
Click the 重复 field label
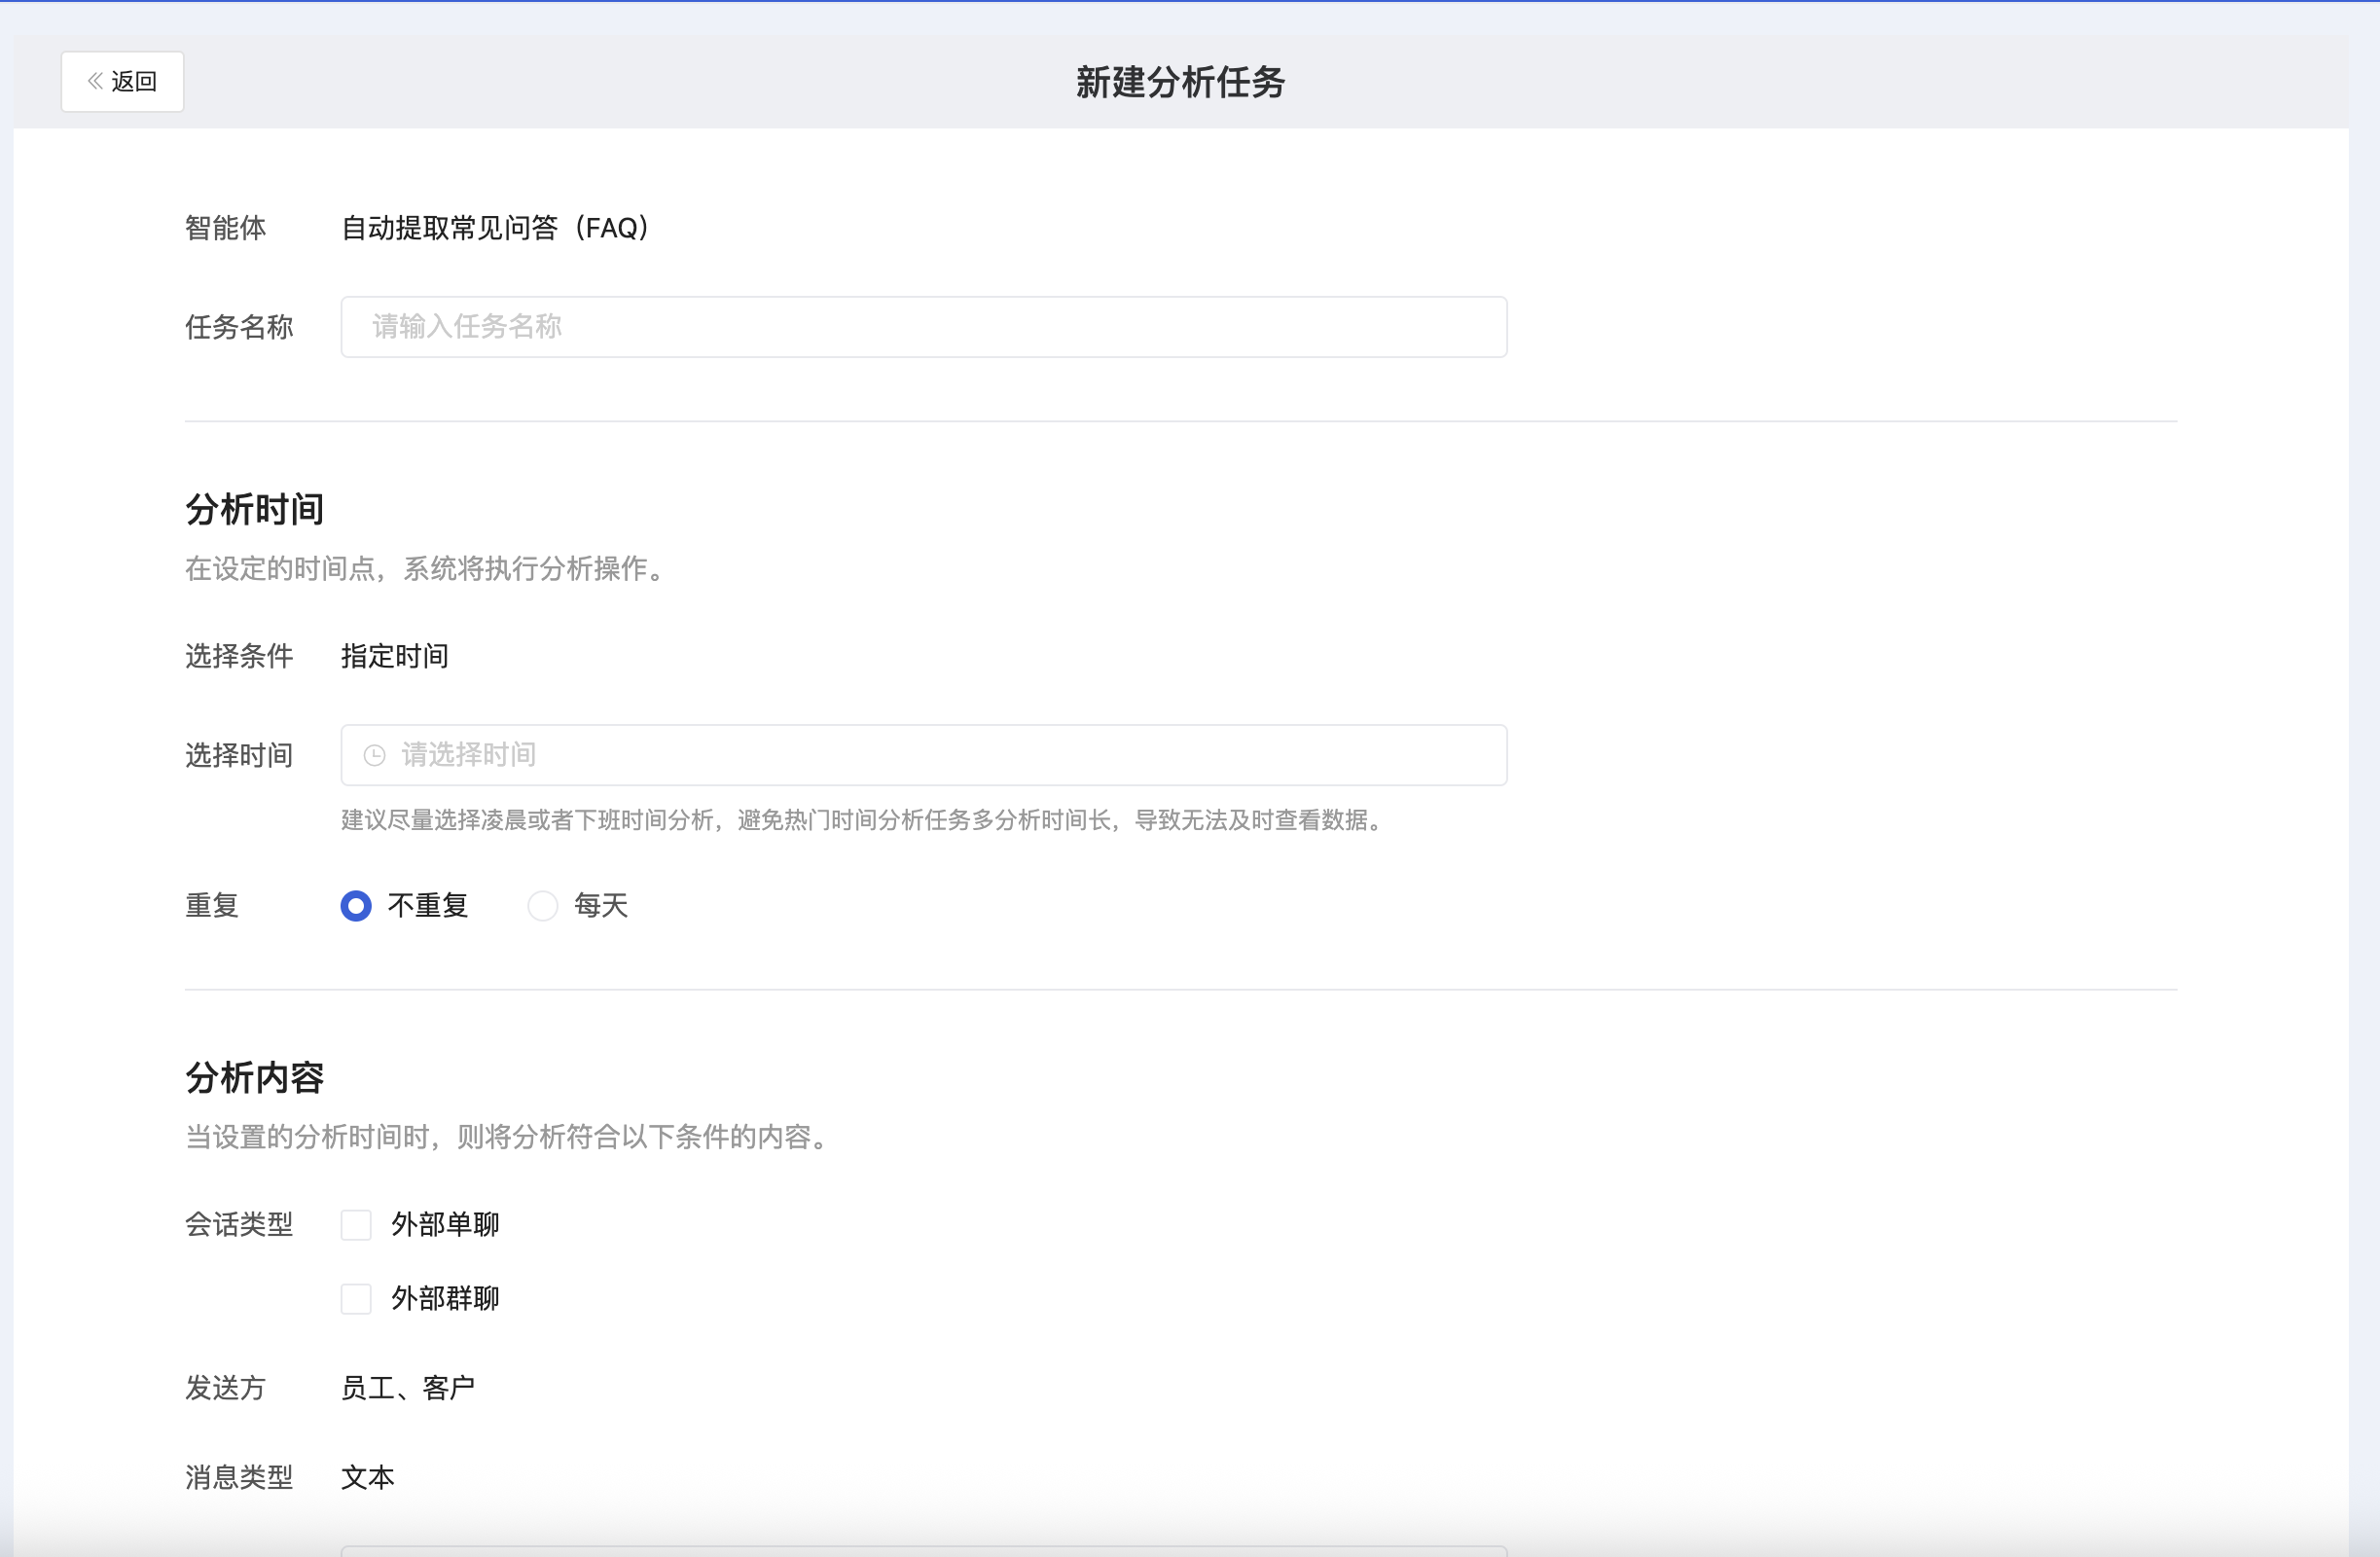pyautogui.click(x=212, y=905)
